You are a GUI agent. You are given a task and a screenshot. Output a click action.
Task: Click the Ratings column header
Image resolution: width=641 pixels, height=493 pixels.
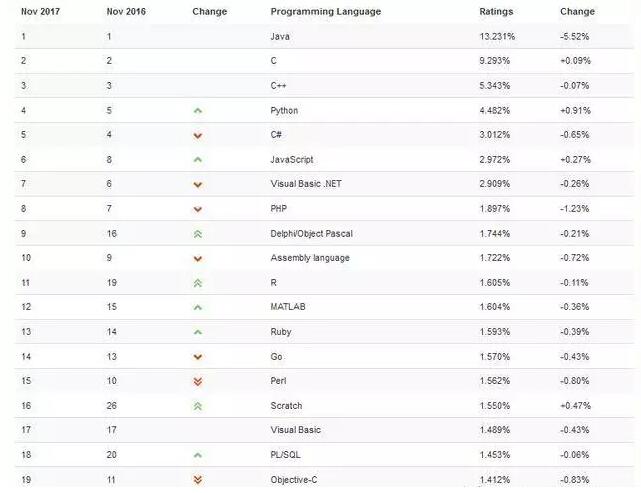tap(496, 12)
